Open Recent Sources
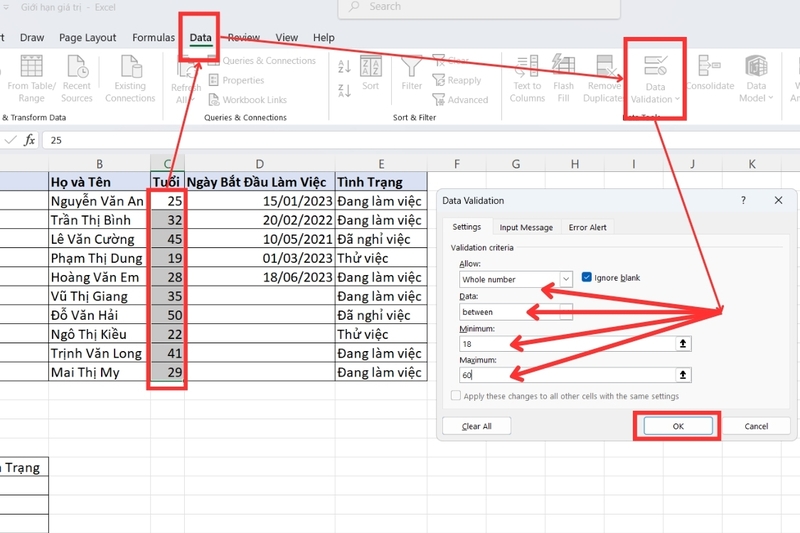 (77, 79)
